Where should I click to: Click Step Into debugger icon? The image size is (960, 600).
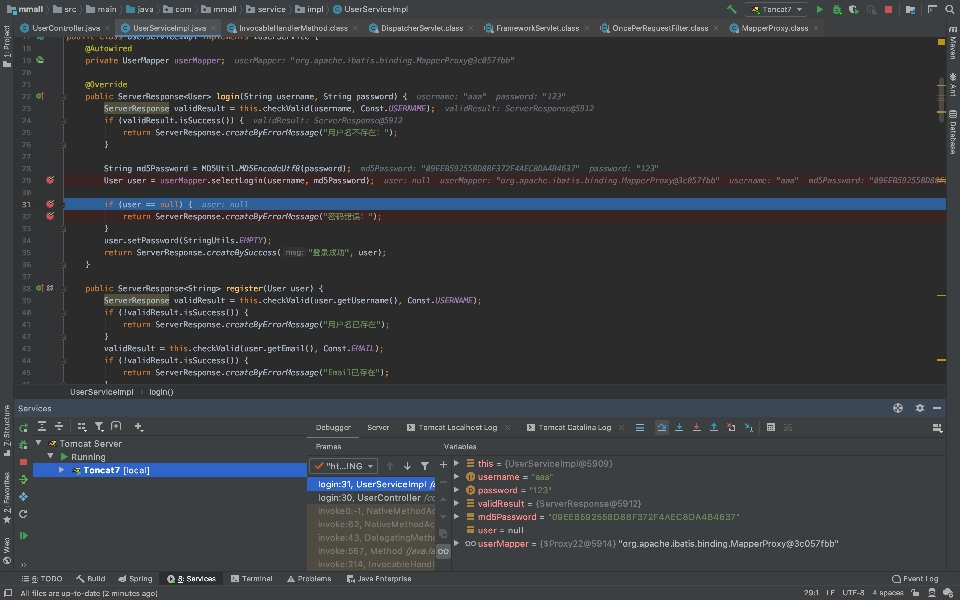click(679, 427)
